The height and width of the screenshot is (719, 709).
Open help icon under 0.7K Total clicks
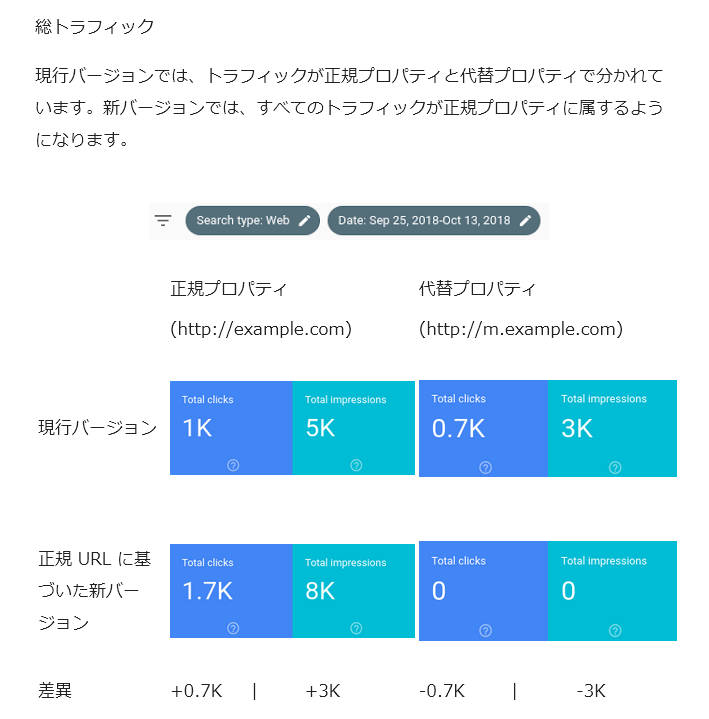point(486,468)
